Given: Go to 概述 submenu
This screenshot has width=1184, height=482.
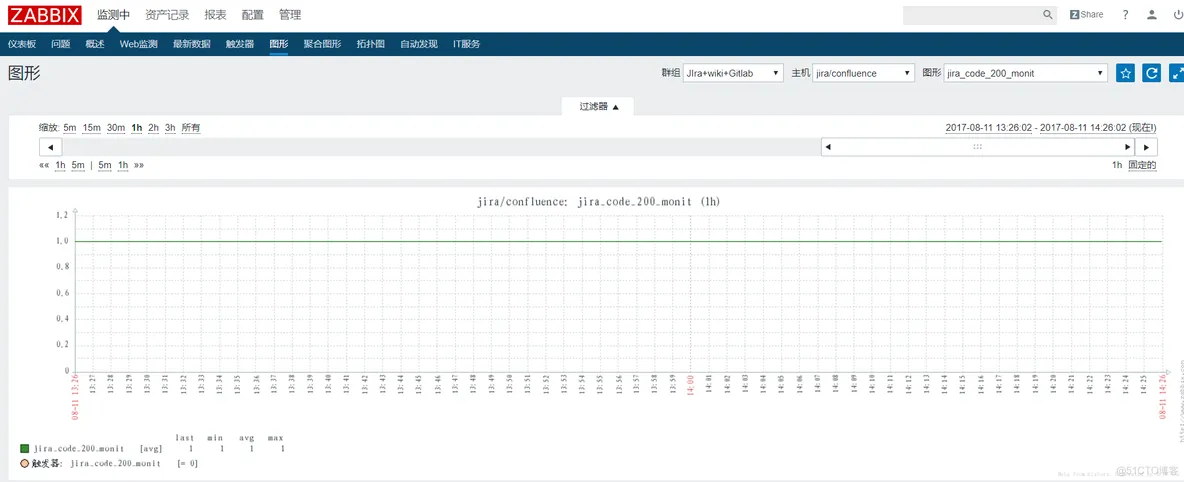Looking at the screenshot, I should [95, 44].
